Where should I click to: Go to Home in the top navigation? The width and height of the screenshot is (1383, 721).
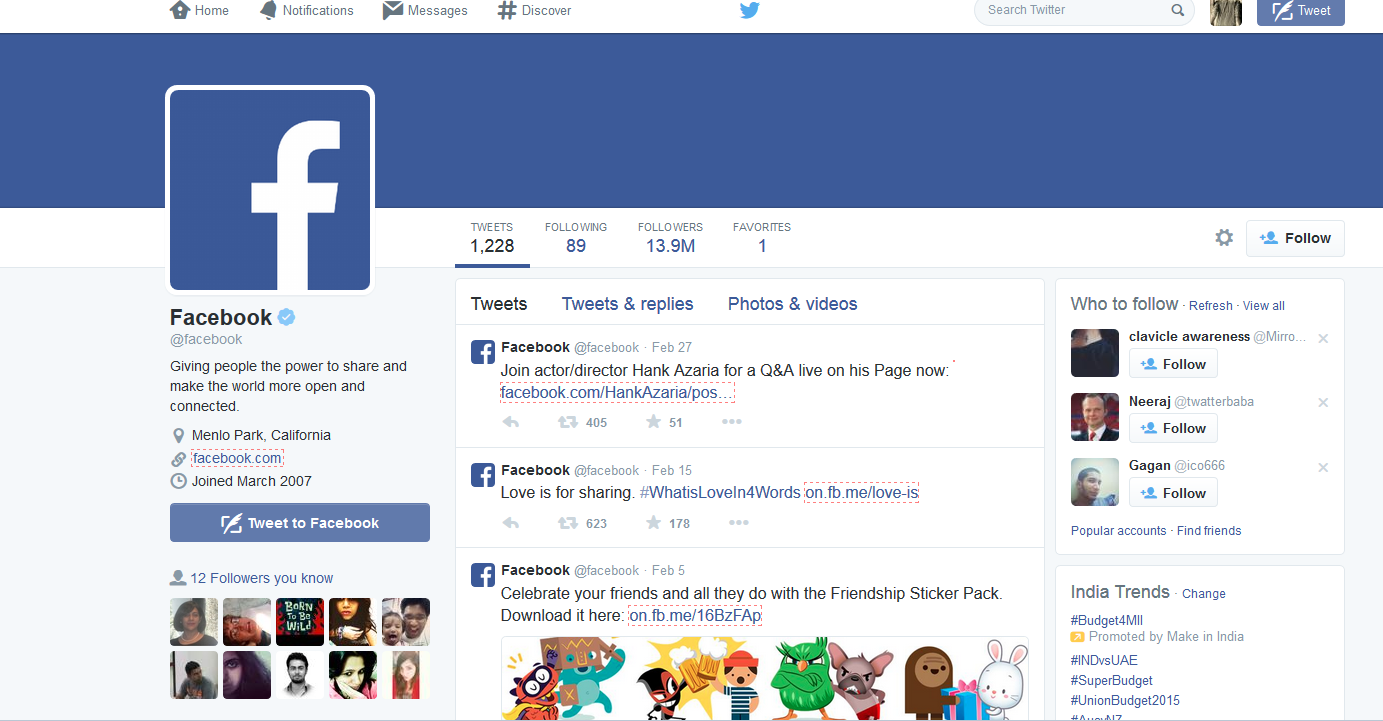200,11
